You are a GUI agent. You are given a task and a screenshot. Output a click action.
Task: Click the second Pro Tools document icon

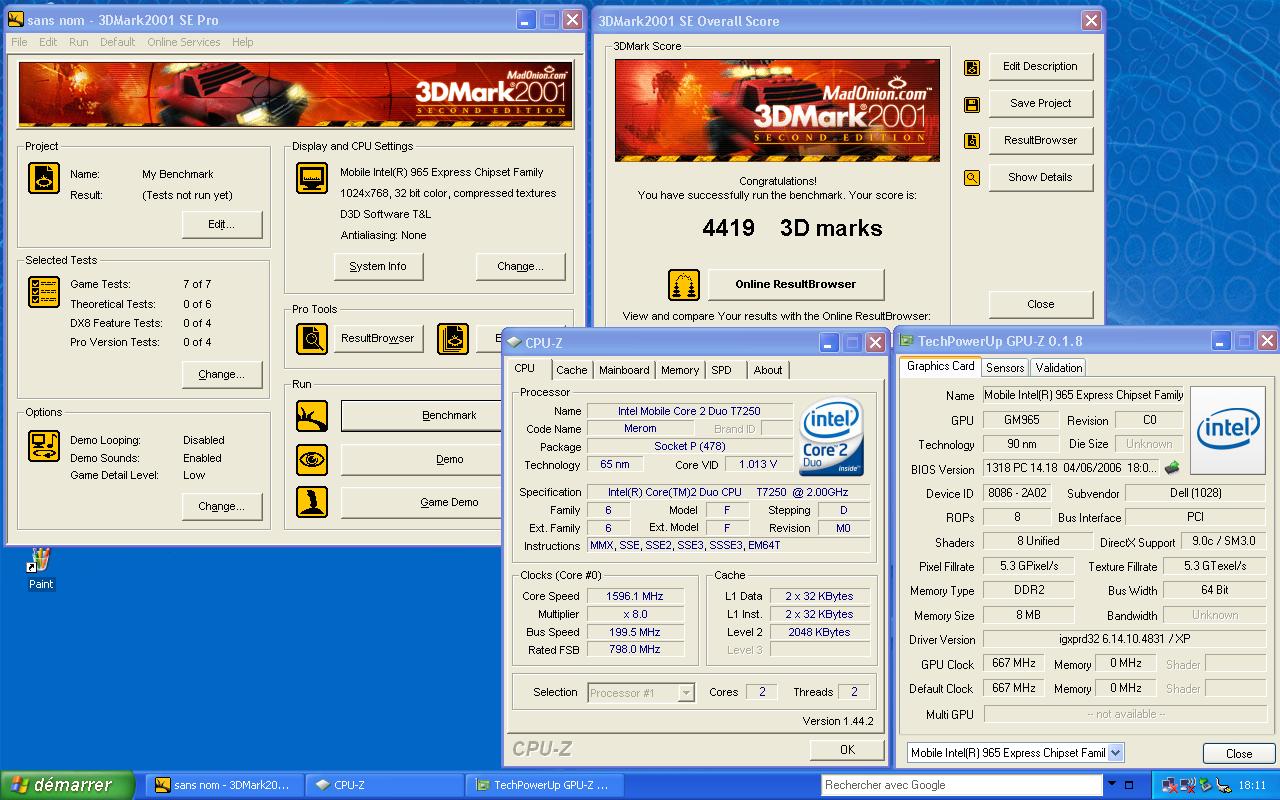(x=453, y=339)
